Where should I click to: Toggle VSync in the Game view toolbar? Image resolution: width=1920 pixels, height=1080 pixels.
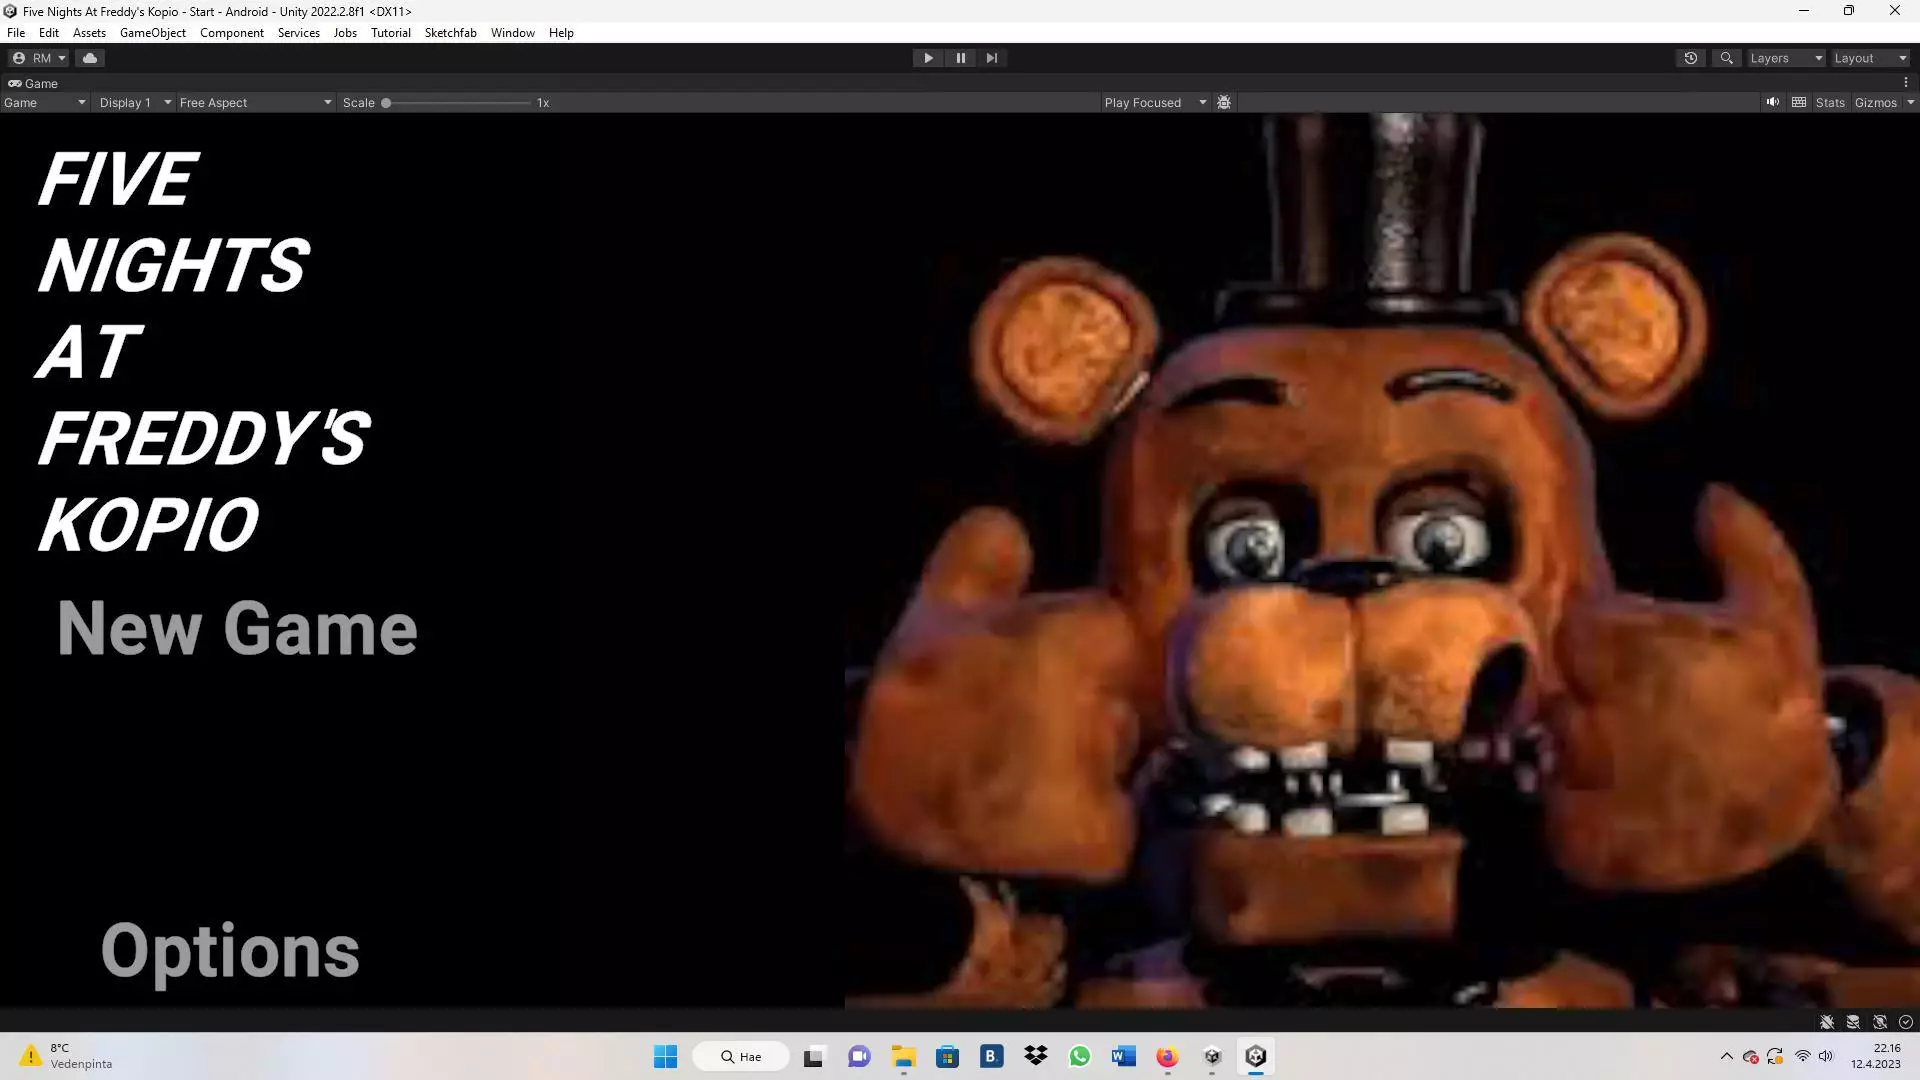click(1798, 101)
